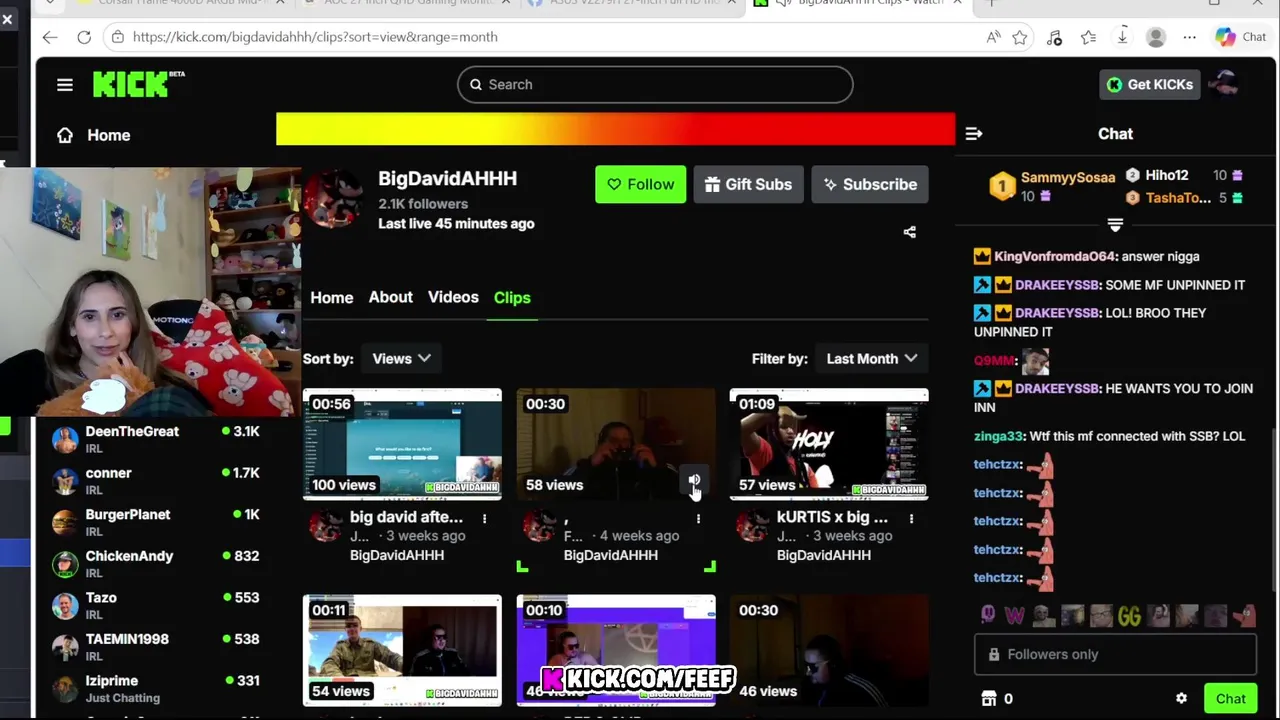This screenshot has height=720, width=1280.
Task: Open options menu for 'kURTIS x big' clip
Action: click(x=911, y=518)
